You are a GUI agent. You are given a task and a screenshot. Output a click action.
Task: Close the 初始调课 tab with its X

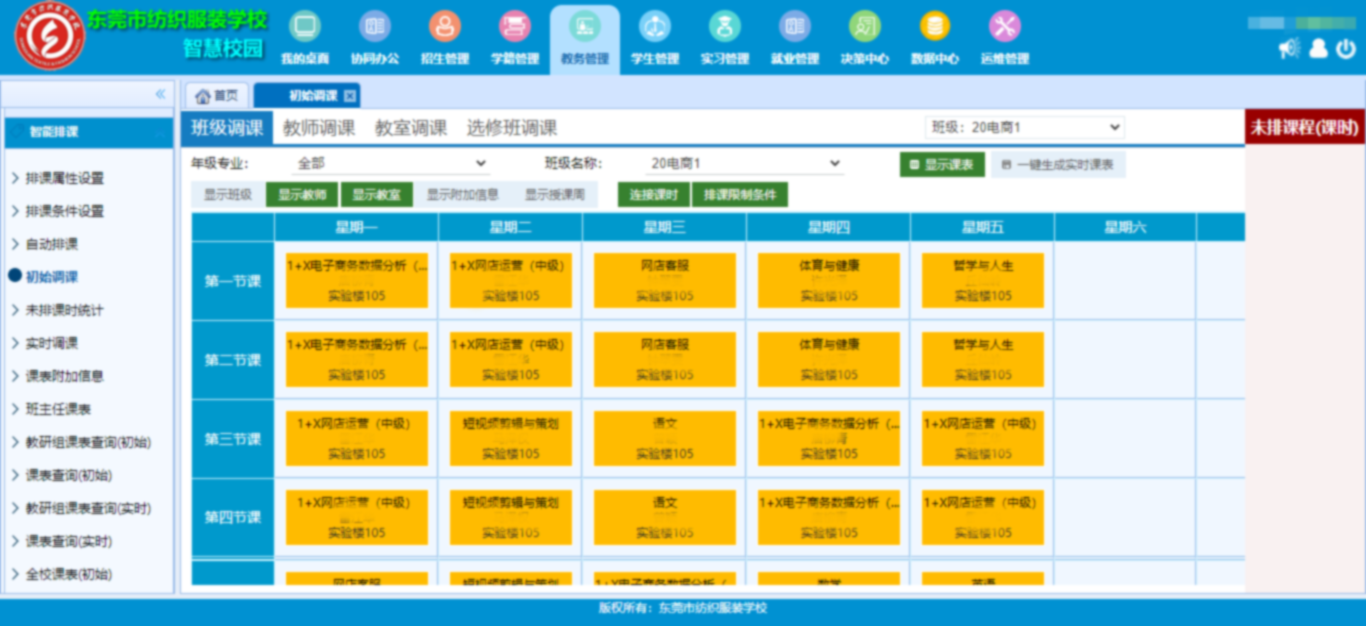(x=349, y=96)
